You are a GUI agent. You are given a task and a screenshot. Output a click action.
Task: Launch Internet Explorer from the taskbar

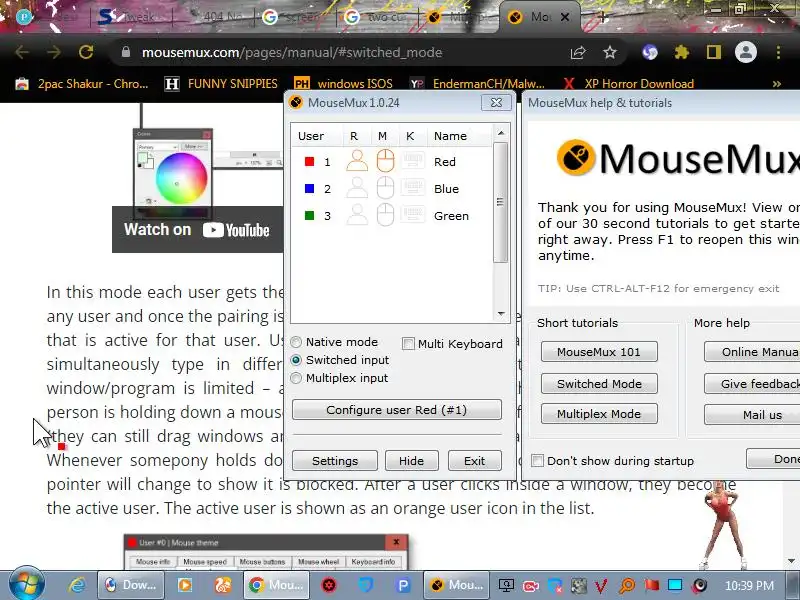(x=77, y=585)
